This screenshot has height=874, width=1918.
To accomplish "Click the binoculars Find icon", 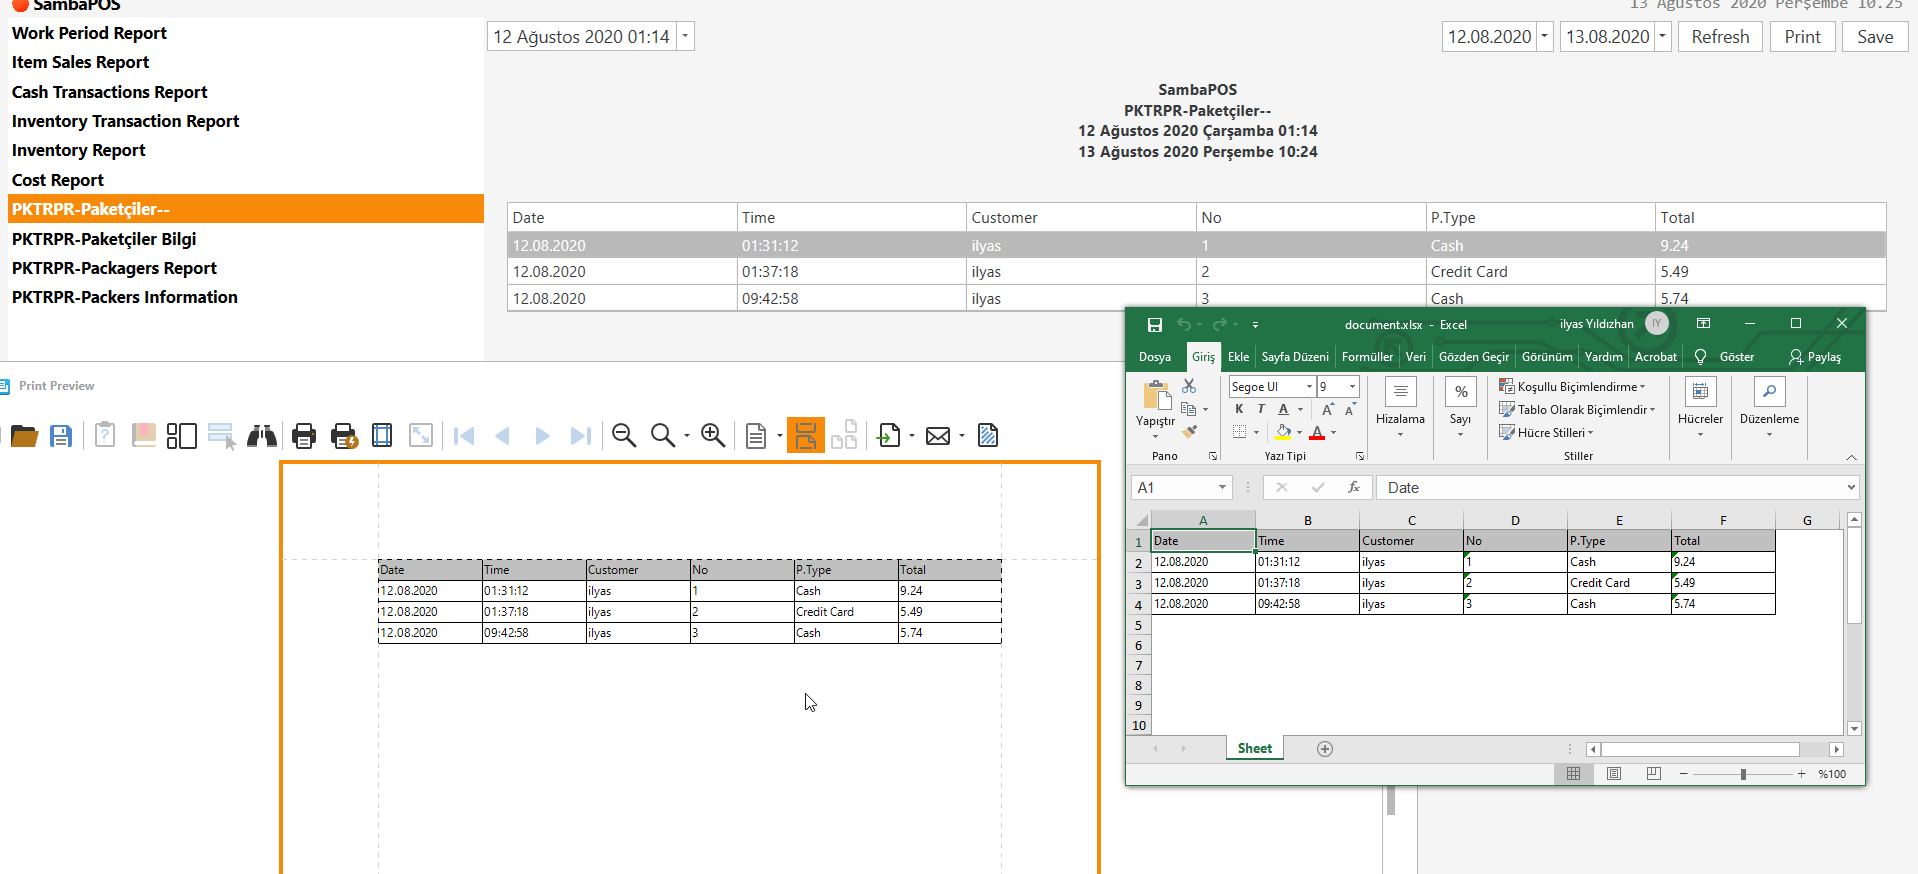I will (262, 436).
